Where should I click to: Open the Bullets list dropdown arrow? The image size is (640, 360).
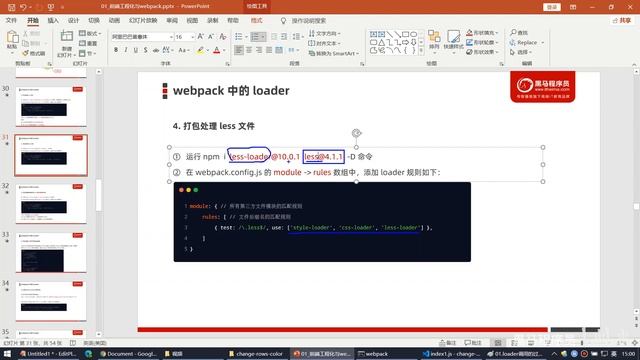point(246,37)
